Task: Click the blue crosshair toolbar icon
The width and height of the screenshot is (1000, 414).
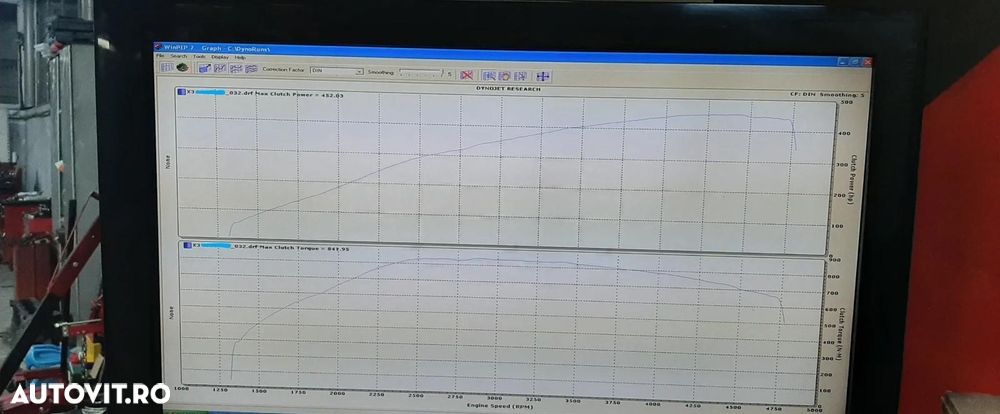Action: (x=543, y=76)
